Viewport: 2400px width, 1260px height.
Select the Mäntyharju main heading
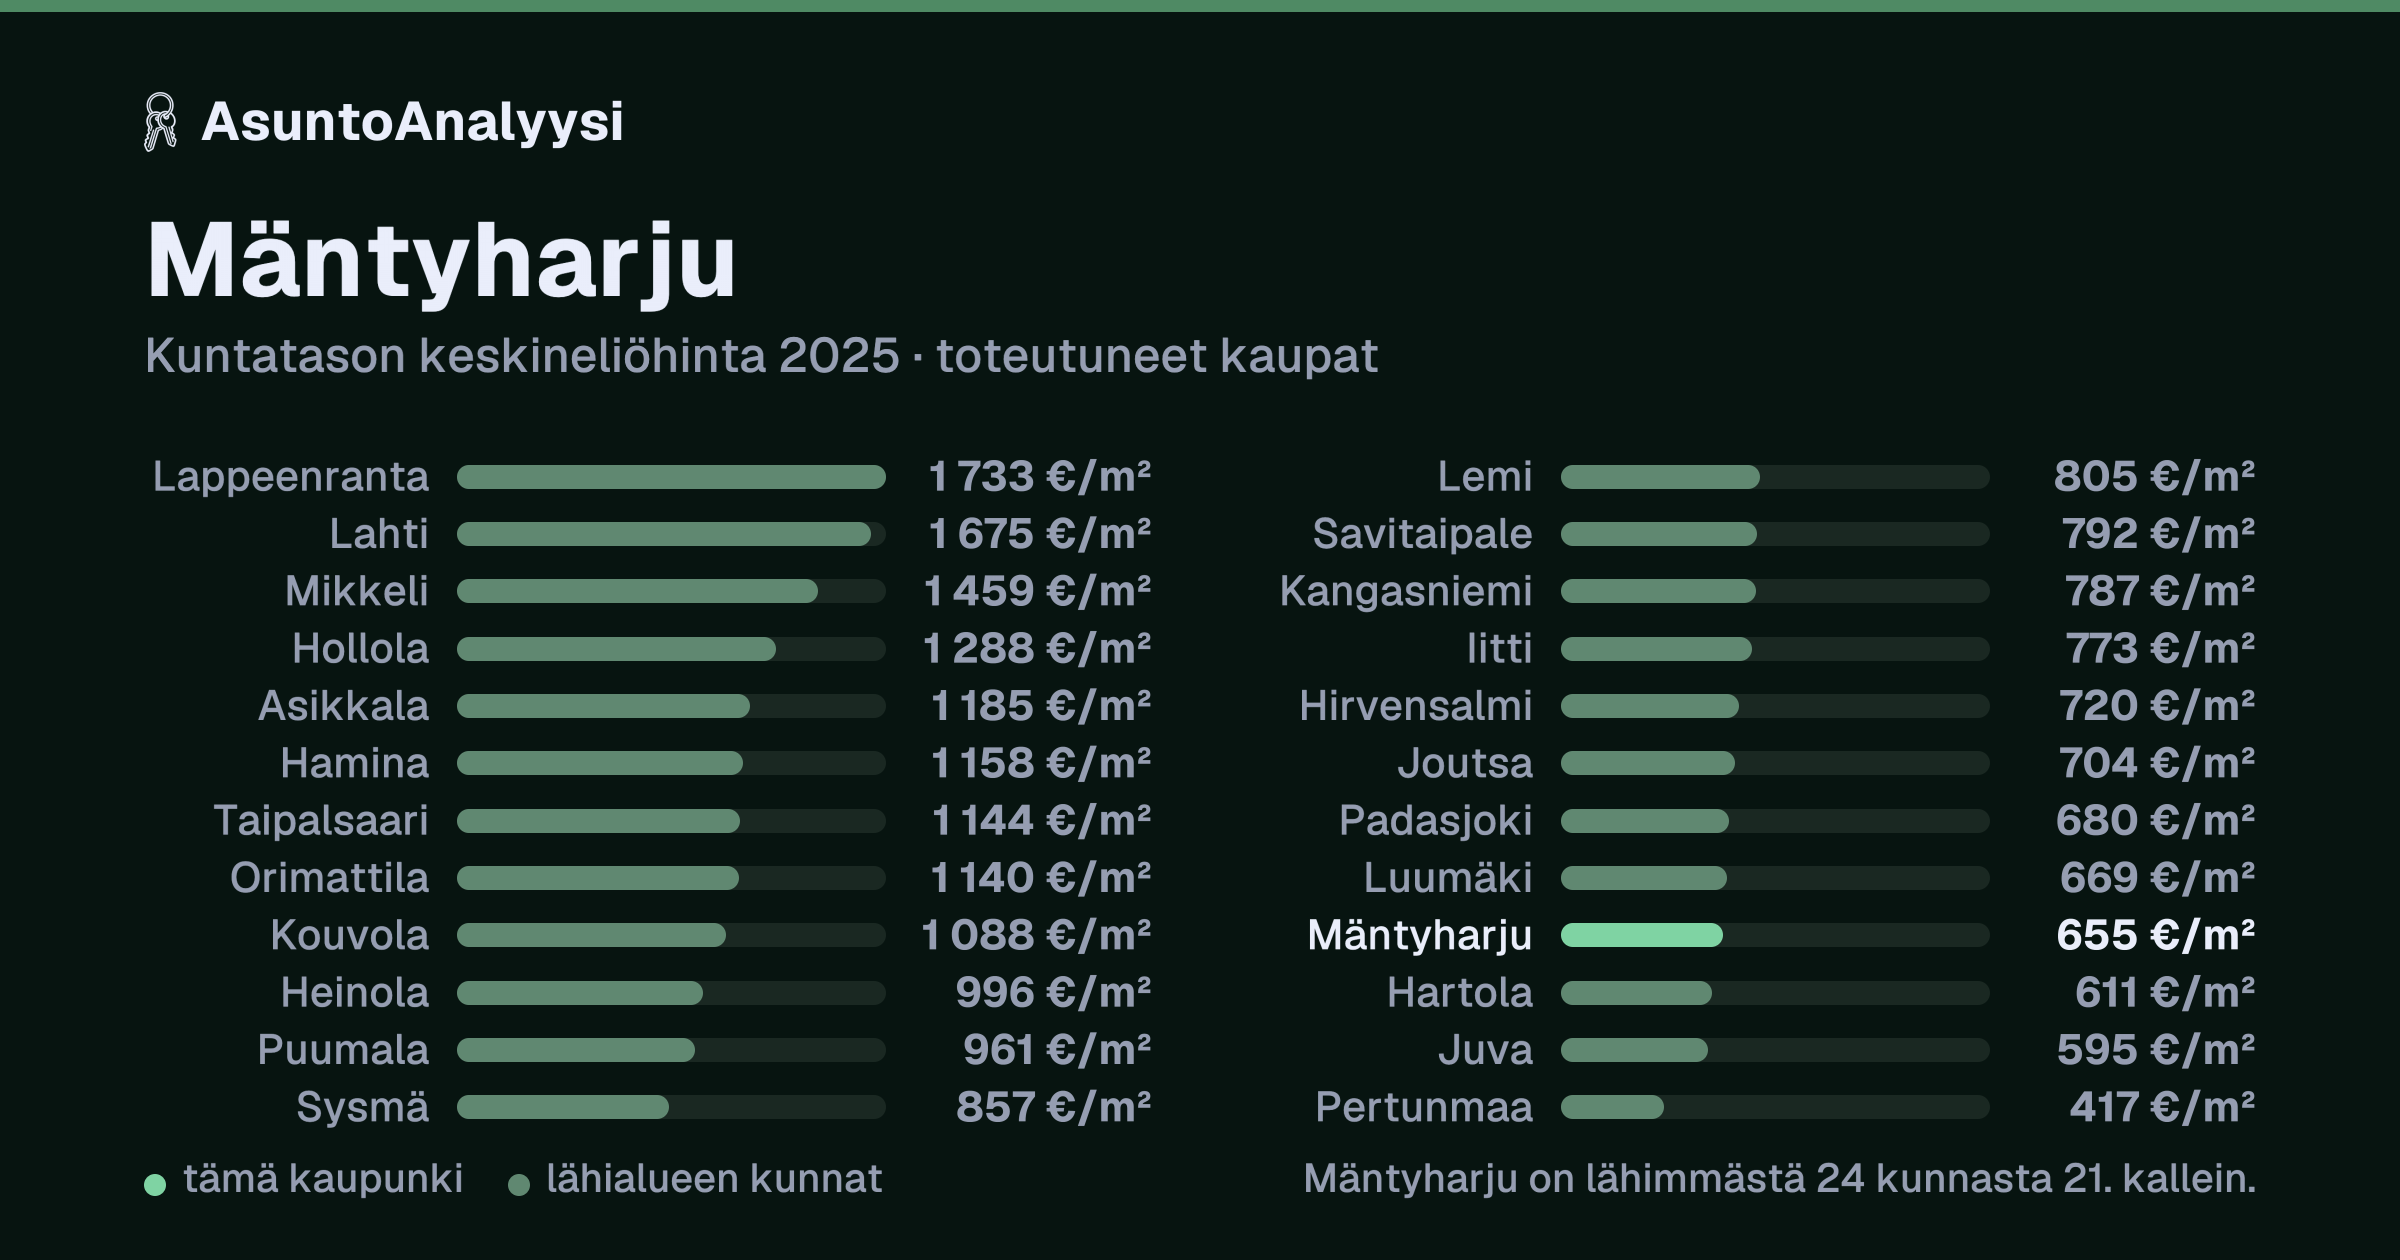441,261
